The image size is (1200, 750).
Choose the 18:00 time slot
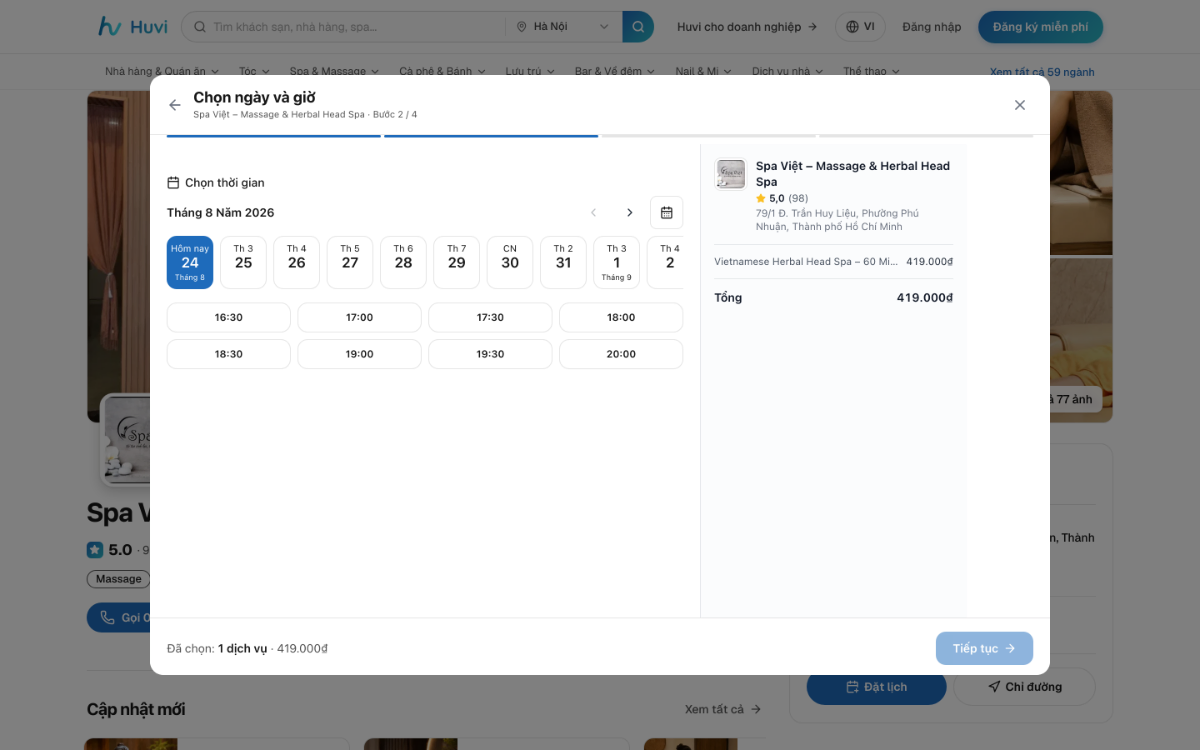(621, 317)
